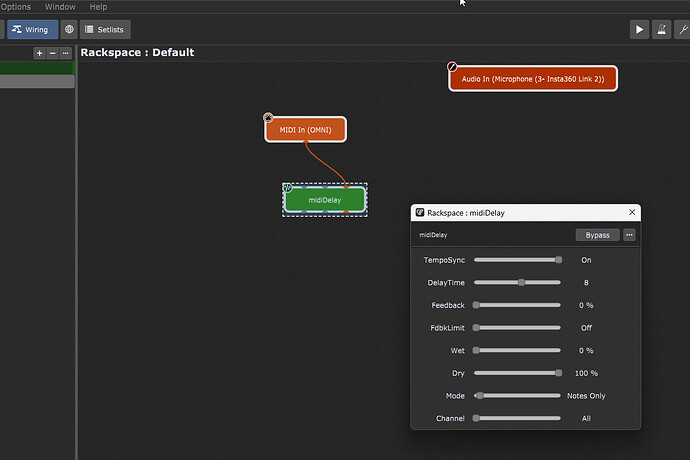Click the Wiring view button
This screenshot has height=460, width=690.
29,30
